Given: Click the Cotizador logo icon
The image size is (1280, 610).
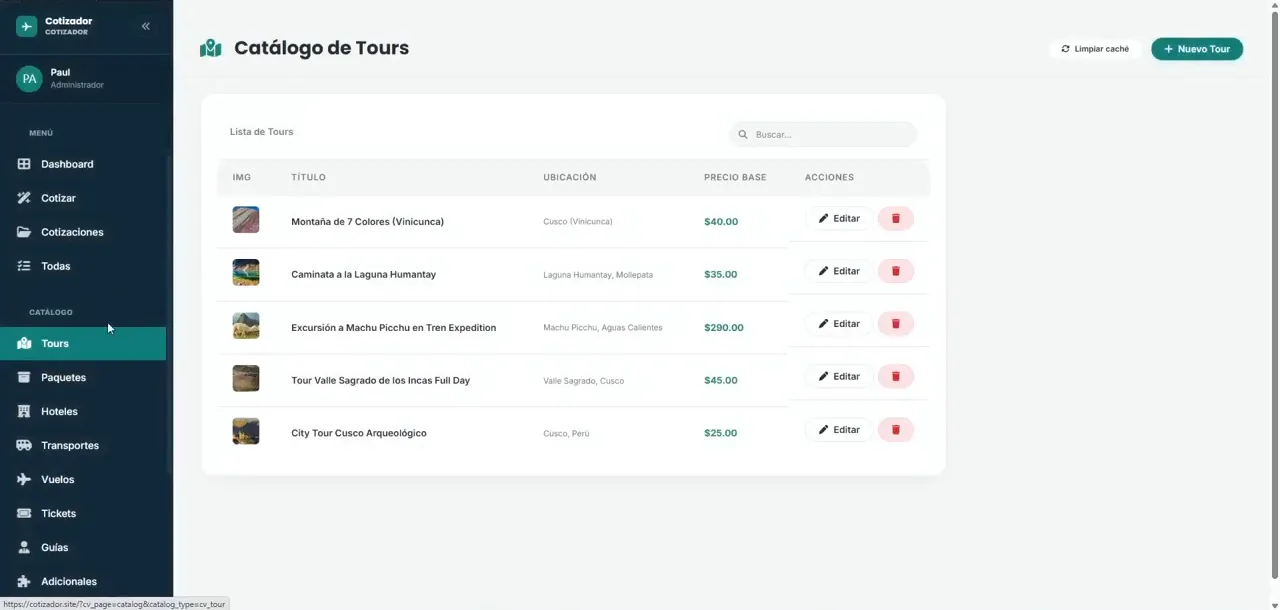Looking at the screenshot, I should tap(27, 26).
